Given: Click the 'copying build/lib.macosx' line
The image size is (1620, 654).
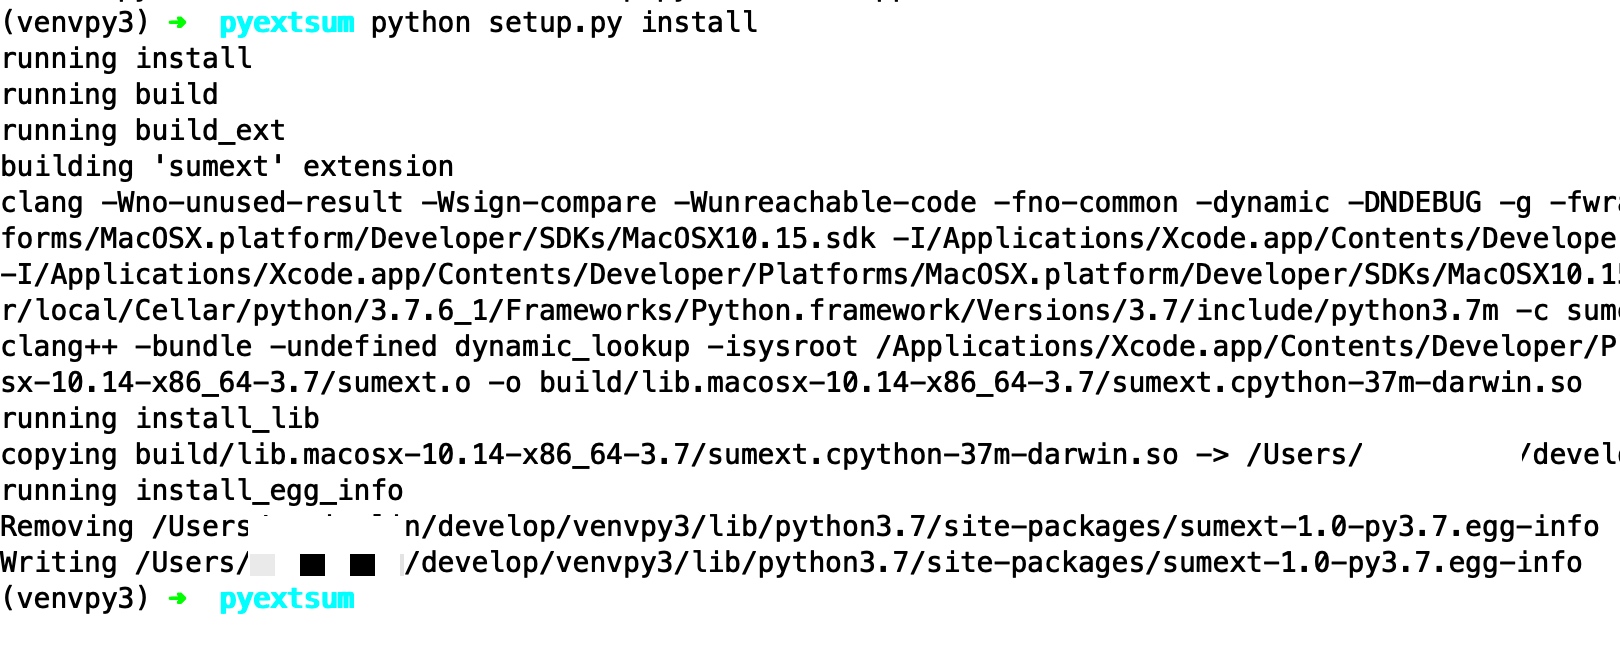Looking at the screenshot, I should [x=810, y=455].
